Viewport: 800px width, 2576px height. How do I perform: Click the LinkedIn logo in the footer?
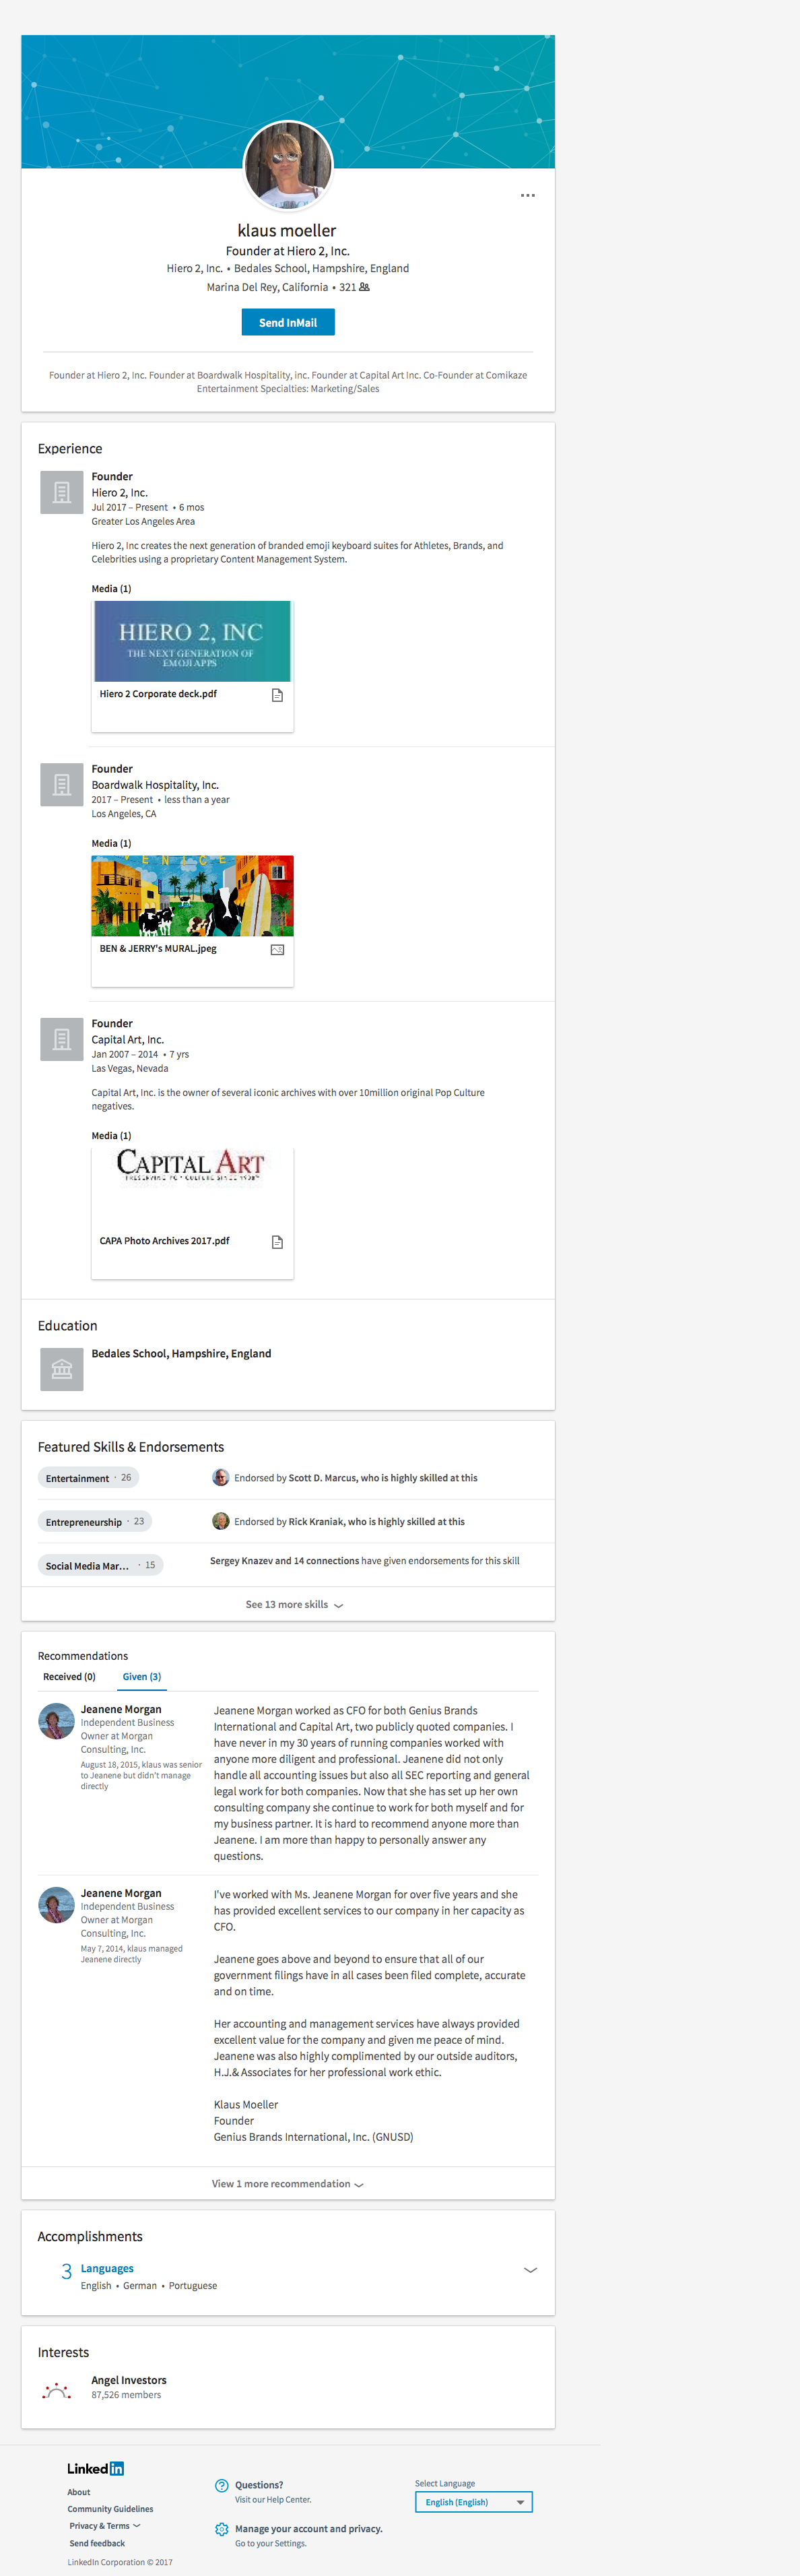[x=95, y=2468]
